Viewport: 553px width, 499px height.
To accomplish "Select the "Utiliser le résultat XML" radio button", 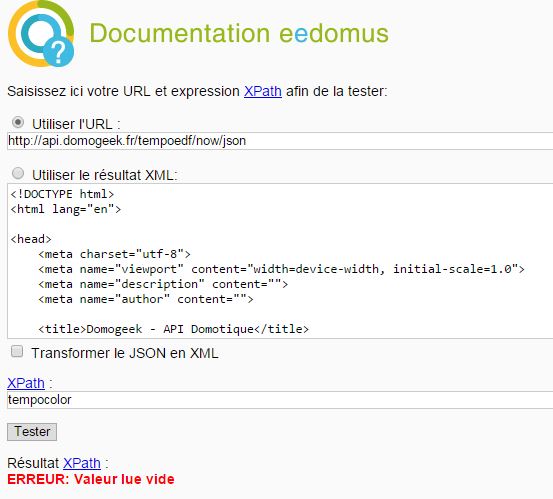I will coord(18,173).
